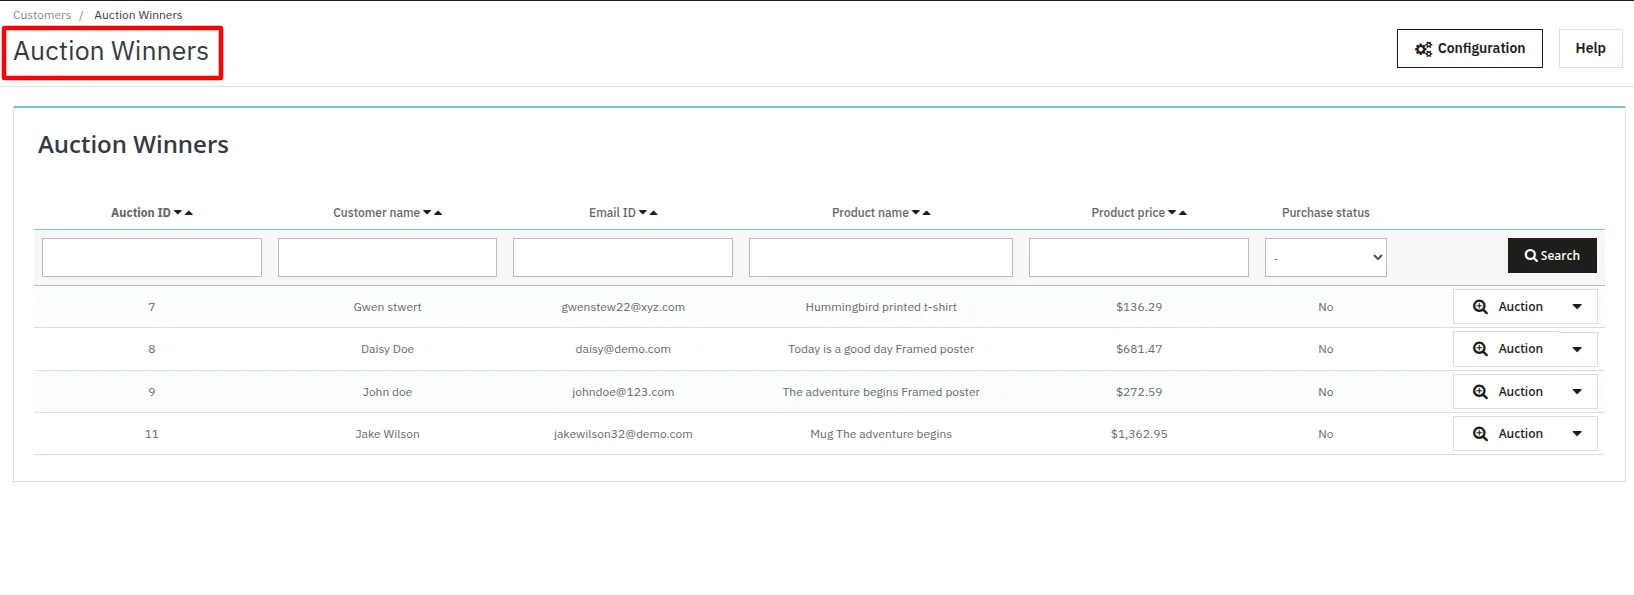Click email gwenstew22@xyz.com
The height and width of the screenshot is (595, 1634).
click(x=623, y=307)
